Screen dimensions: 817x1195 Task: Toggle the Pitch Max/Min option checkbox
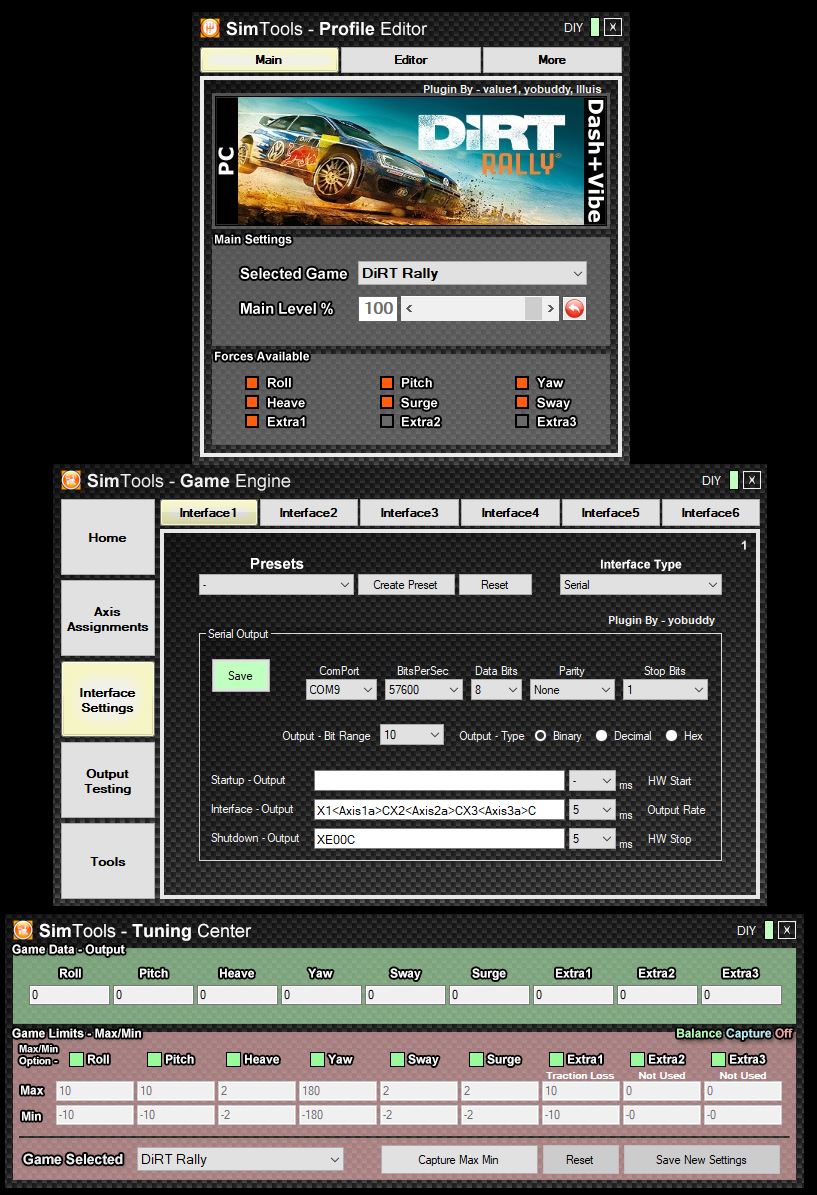[x=155, y=1059]
